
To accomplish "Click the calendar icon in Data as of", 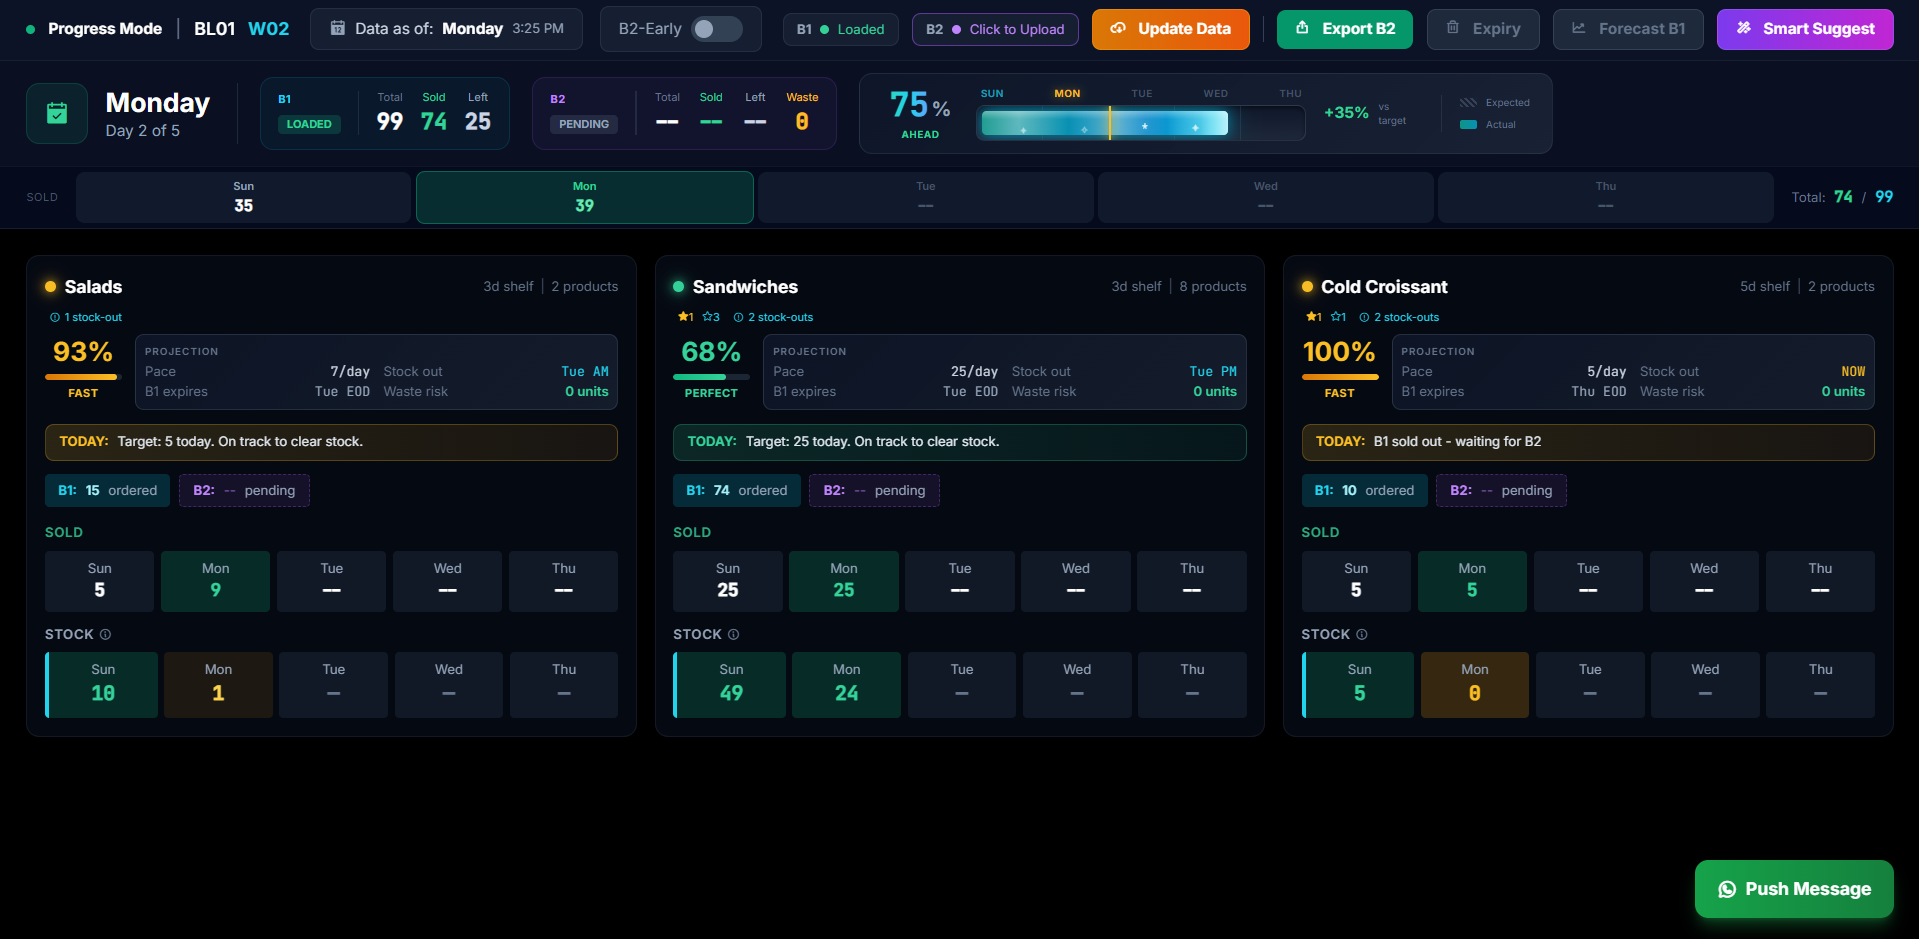I will click(338, 28).
